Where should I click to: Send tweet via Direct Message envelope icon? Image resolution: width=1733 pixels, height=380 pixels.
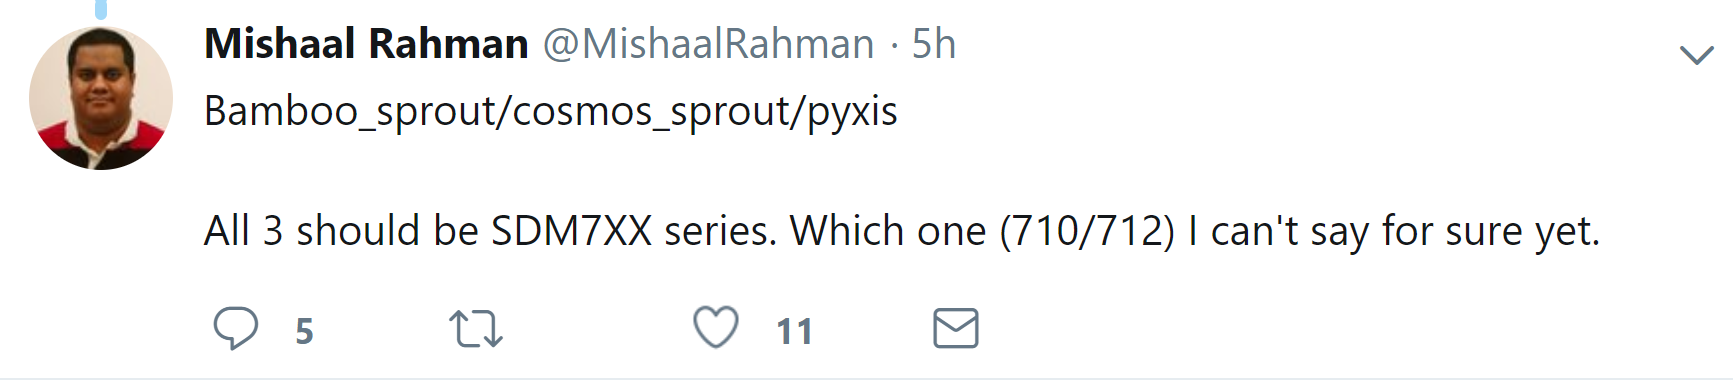956,328
